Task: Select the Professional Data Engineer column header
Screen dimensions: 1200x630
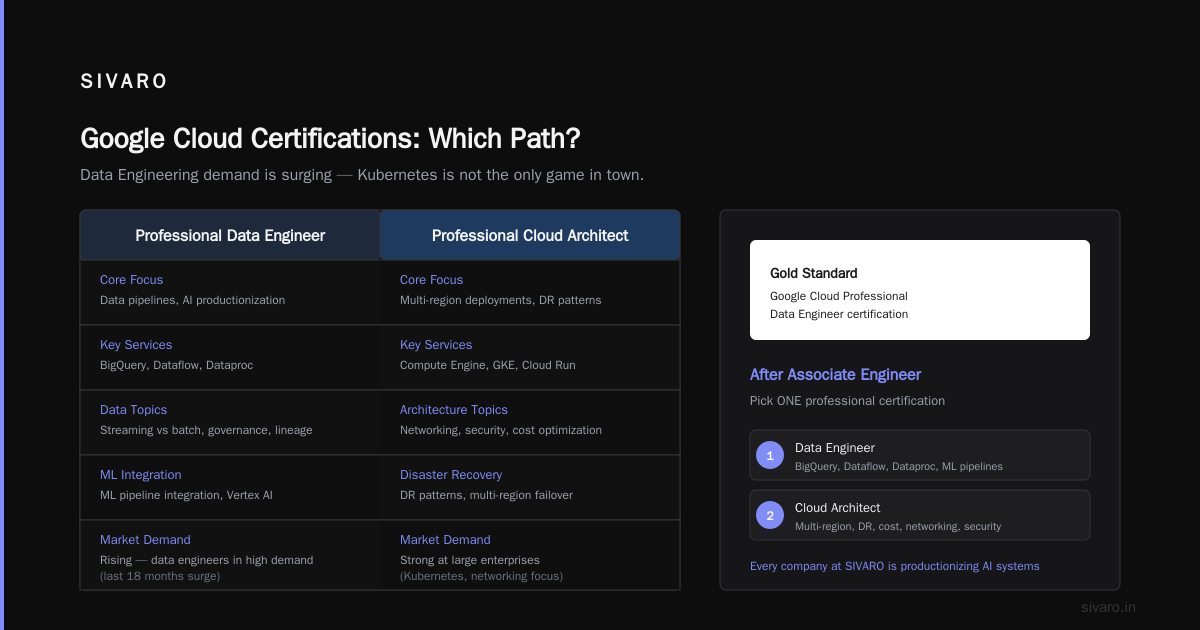Action: (230, 236)
